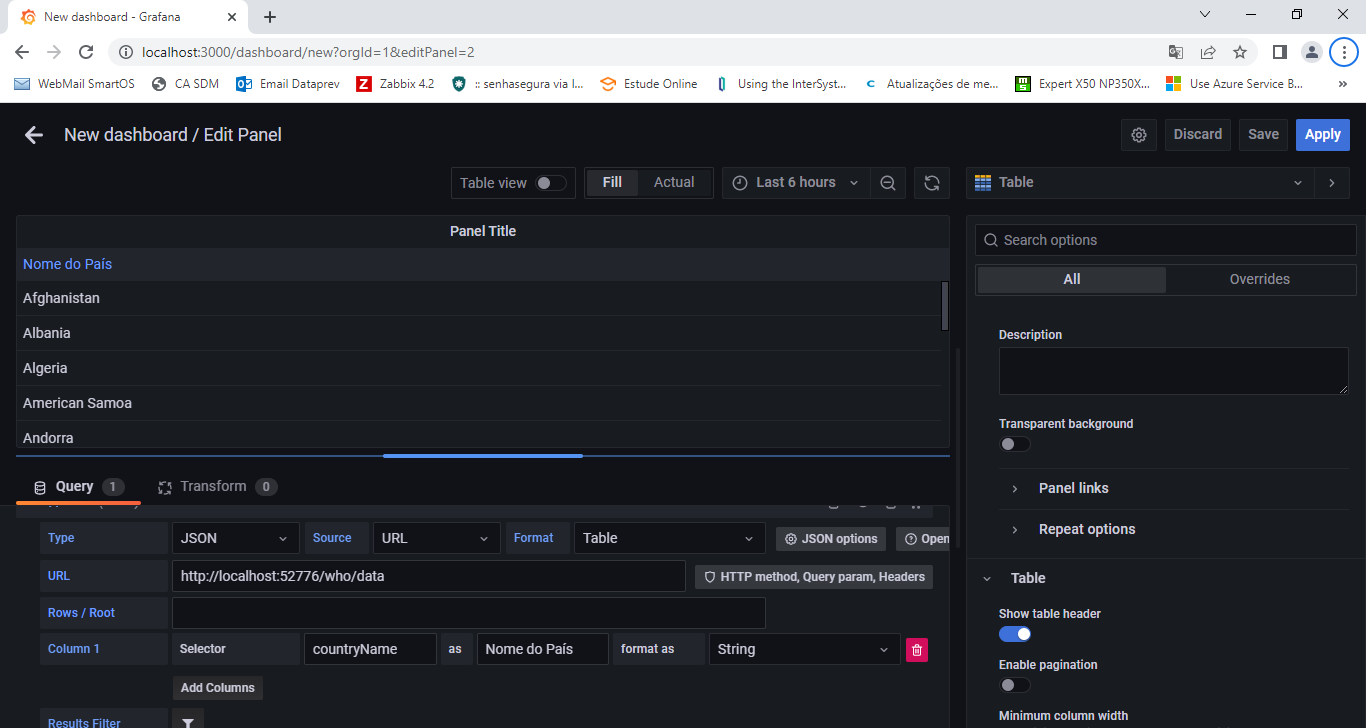1366x728 pixels.
Task: Open the Last 6 hours time picker
Action: (x=796, y=183)
